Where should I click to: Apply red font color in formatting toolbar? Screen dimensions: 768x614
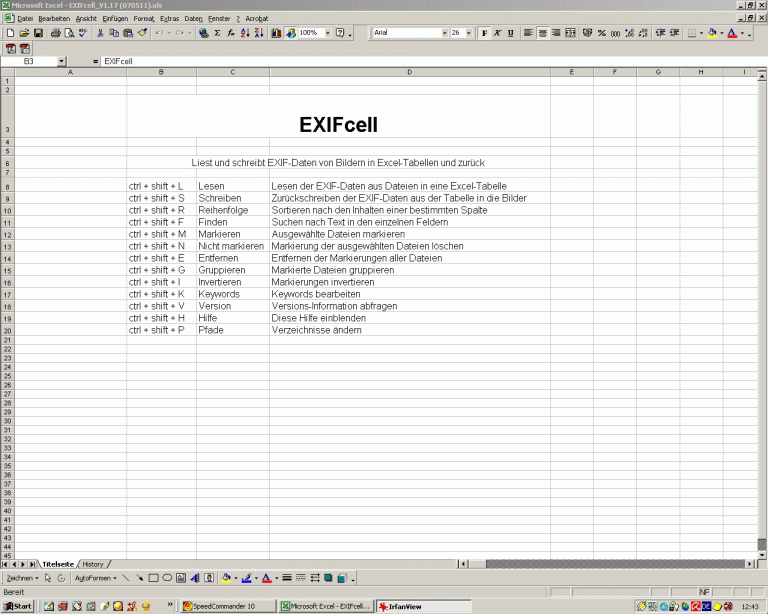pyautogui.click(x=732, y=33)
